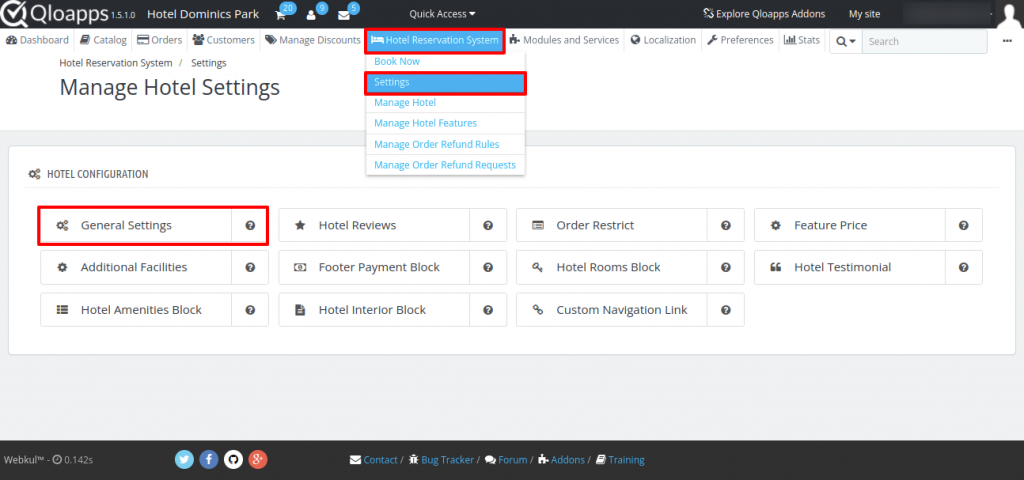The image size is (1024, 480).
Task: Open the Dashboard menu
Action: click(37, 40)
